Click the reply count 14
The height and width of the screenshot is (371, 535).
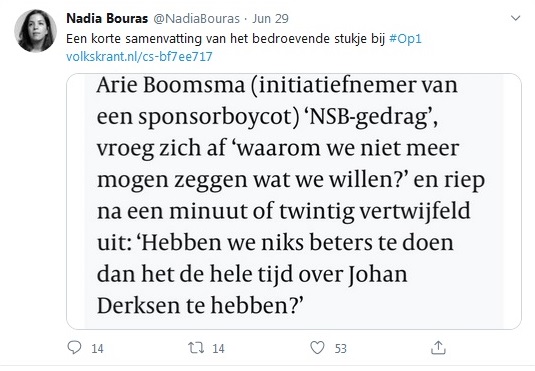97,348
